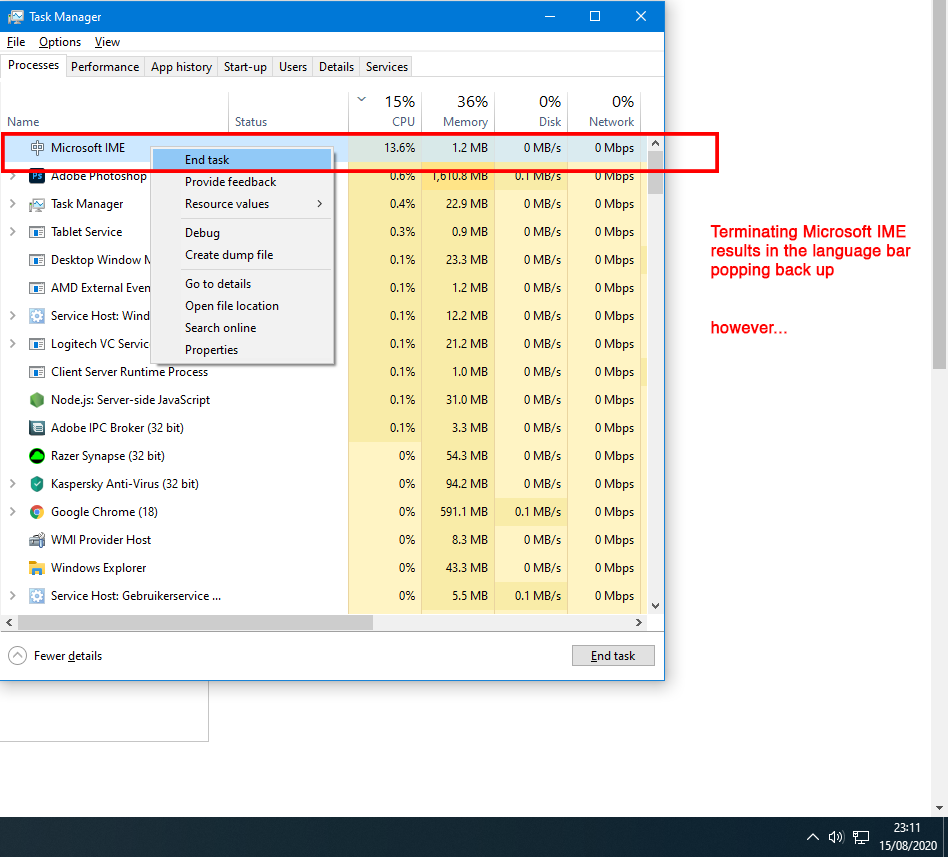949x858 pixels.
Task: Click the Task Manager process row icon
Action: pos(37,205)
